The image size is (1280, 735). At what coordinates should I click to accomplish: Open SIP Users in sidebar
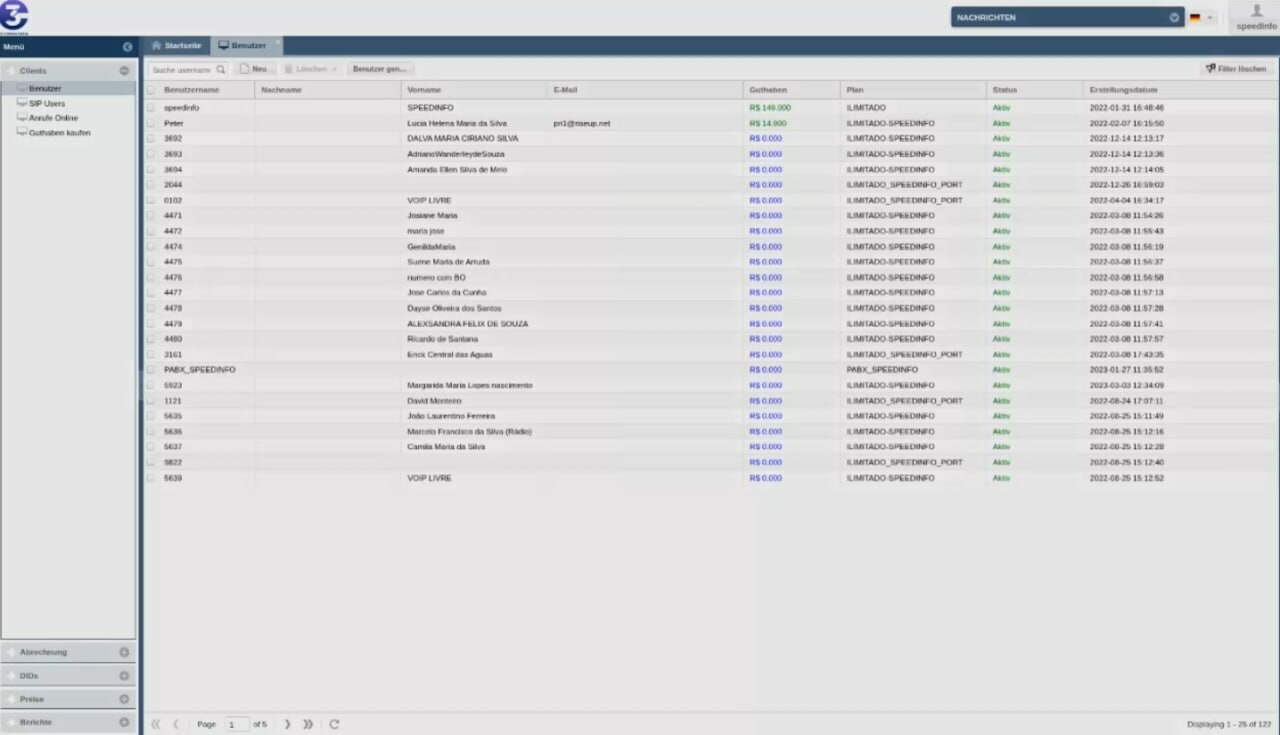click(47, 103)
